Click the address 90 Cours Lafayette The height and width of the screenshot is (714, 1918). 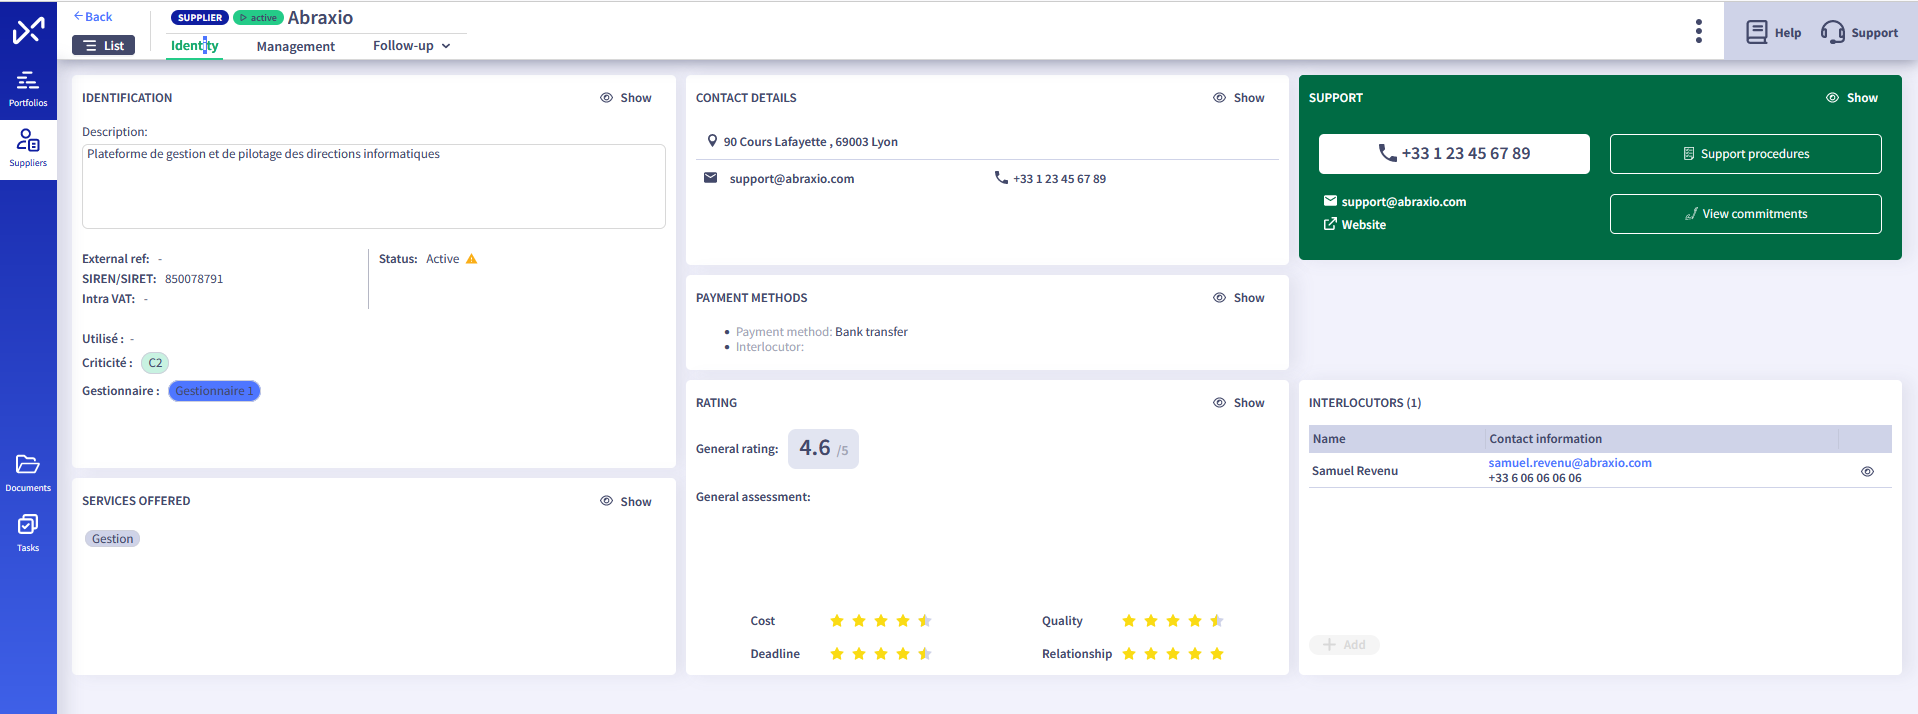(x=811, y=142)
